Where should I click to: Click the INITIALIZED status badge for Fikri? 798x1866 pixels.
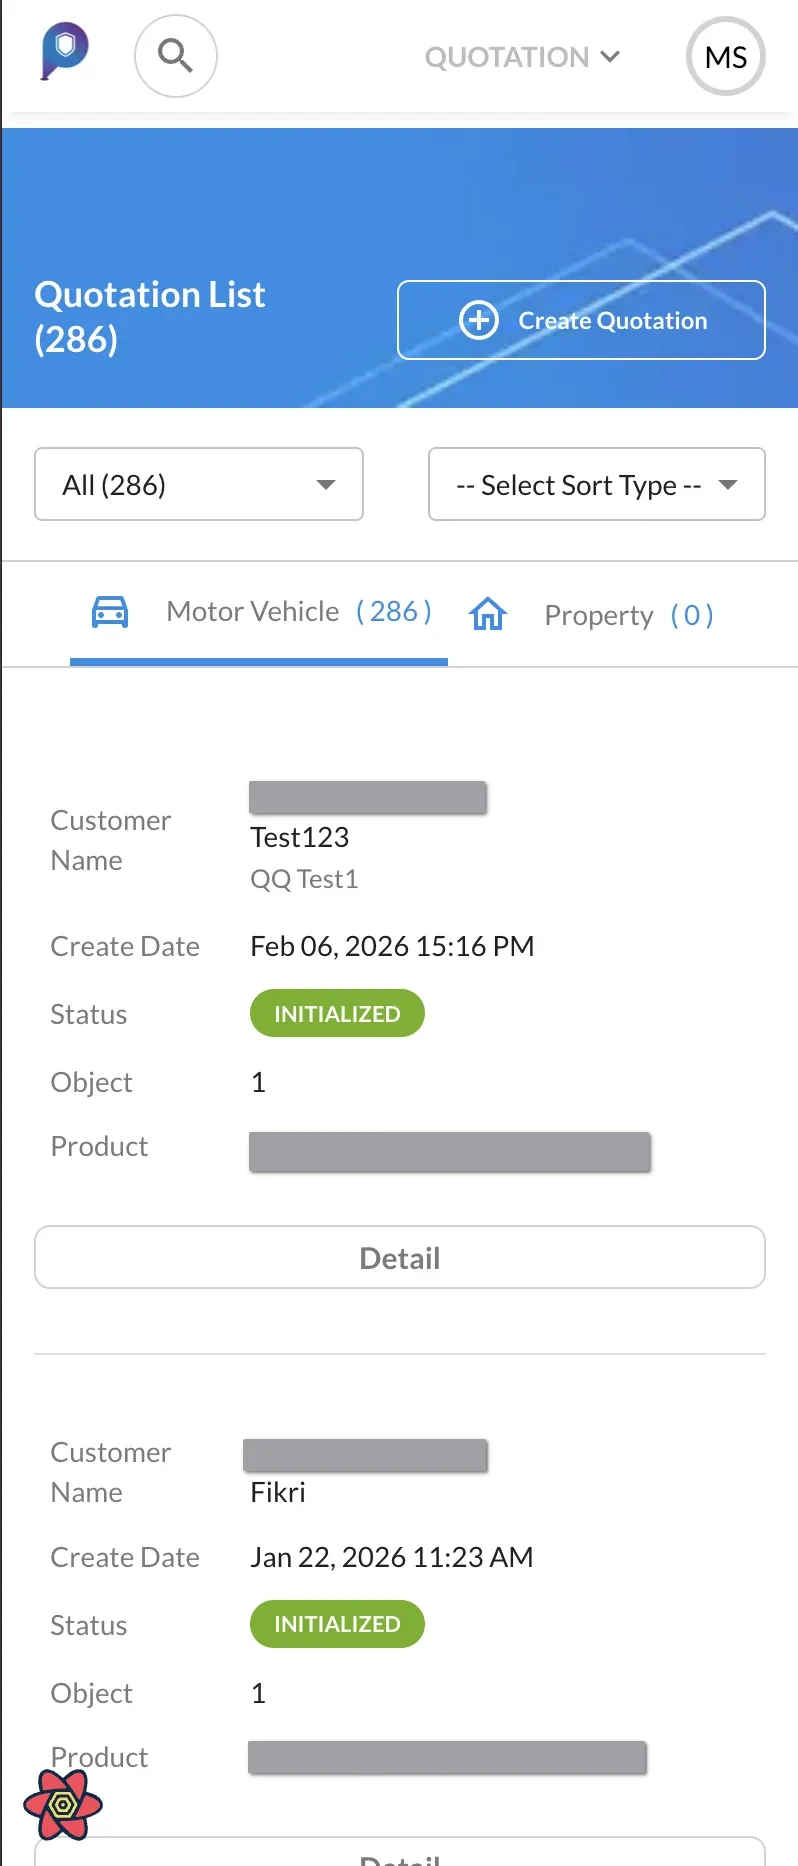[337, 1625]
